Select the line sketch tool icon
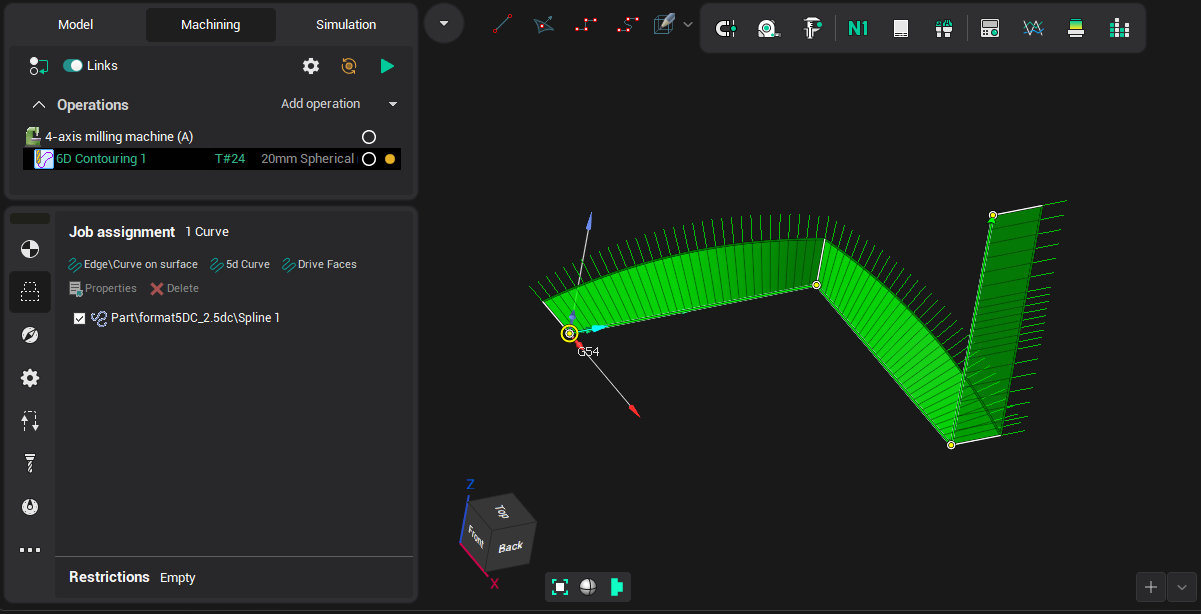This screenshot has height=614, width=1201. point(502,24)
